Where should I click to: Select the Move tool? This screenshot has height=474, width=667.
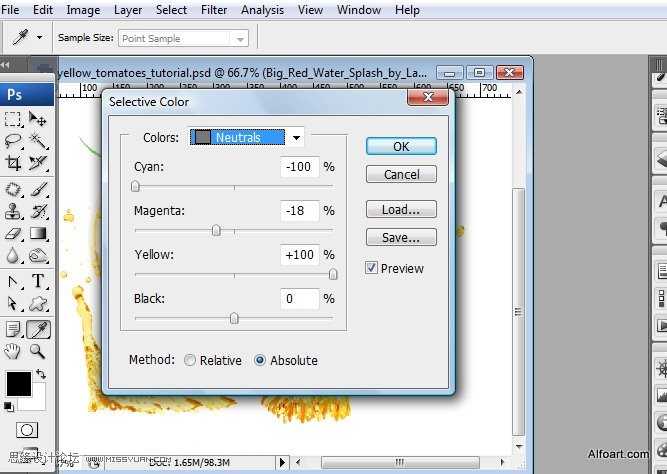[37, 119]
